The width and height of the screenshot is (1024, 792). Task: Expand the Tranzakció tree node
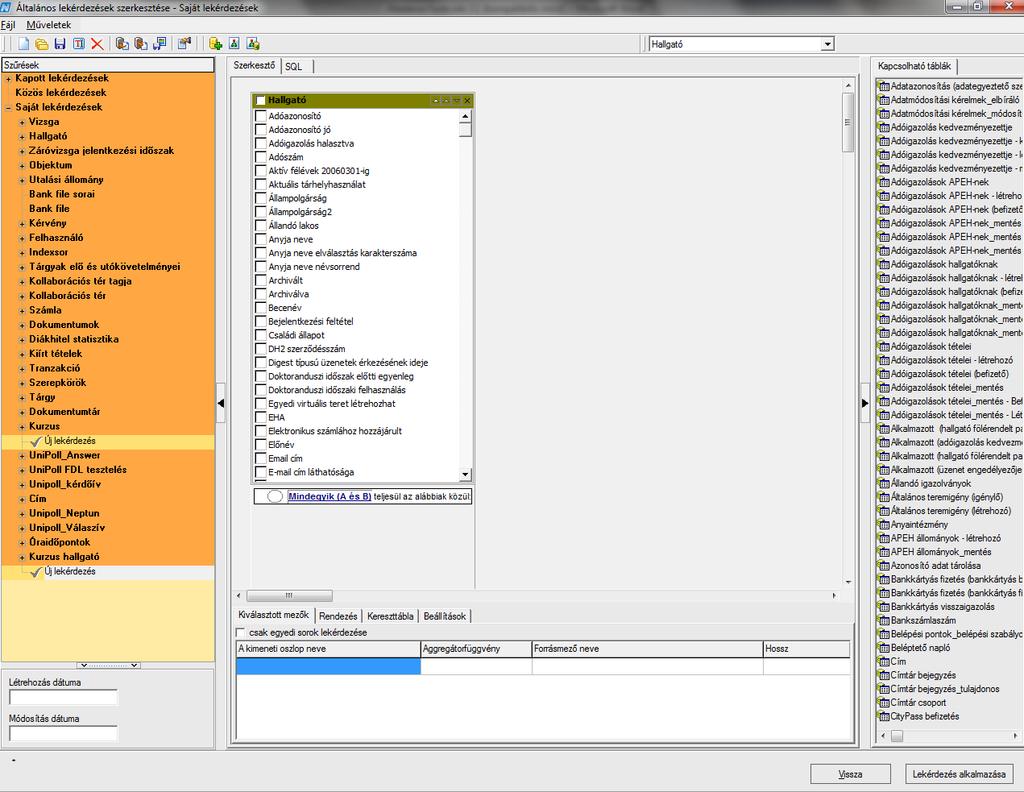click(x=22, y=369)
